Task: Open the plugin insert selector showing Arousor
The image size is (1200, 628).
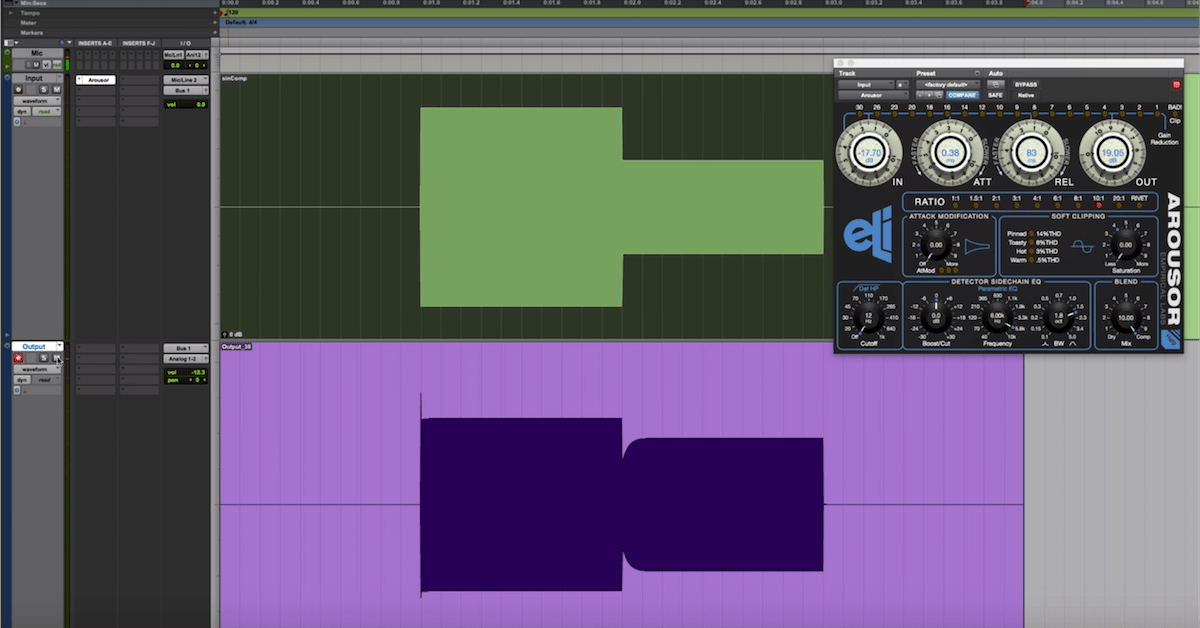Action: (x=873, y=95)
